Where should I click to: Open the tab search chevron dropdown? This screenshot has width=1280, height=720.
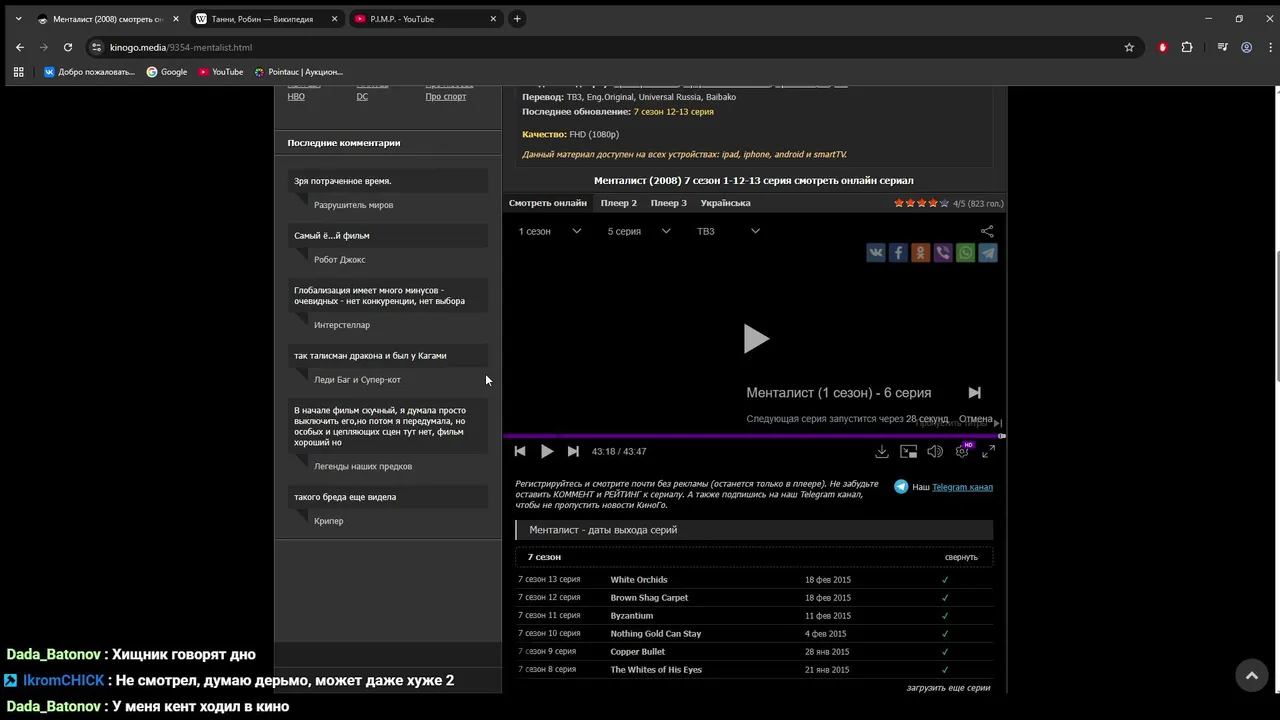point(18,19)
